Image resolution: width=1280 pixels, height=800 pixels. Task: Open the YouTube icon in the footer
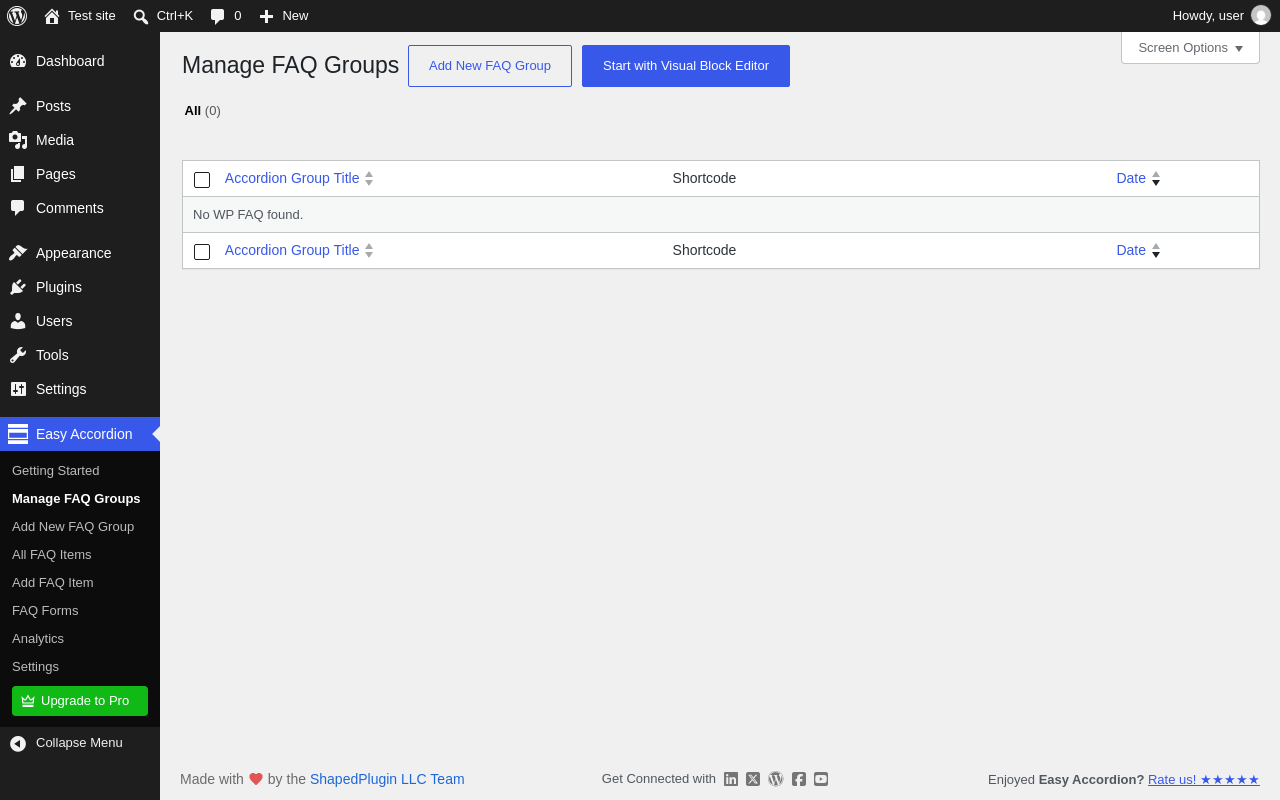pos(821,779)
